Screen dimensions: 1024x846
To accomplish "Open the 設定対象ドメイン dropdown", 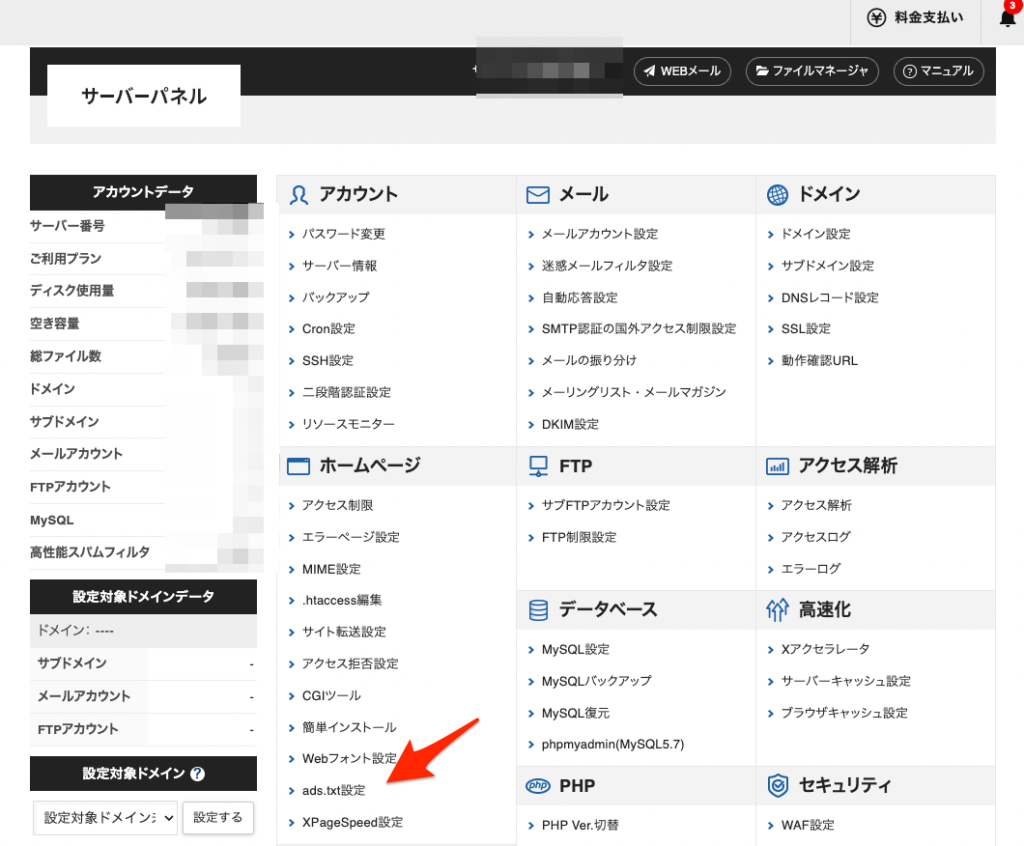I will tap(105, 817).
